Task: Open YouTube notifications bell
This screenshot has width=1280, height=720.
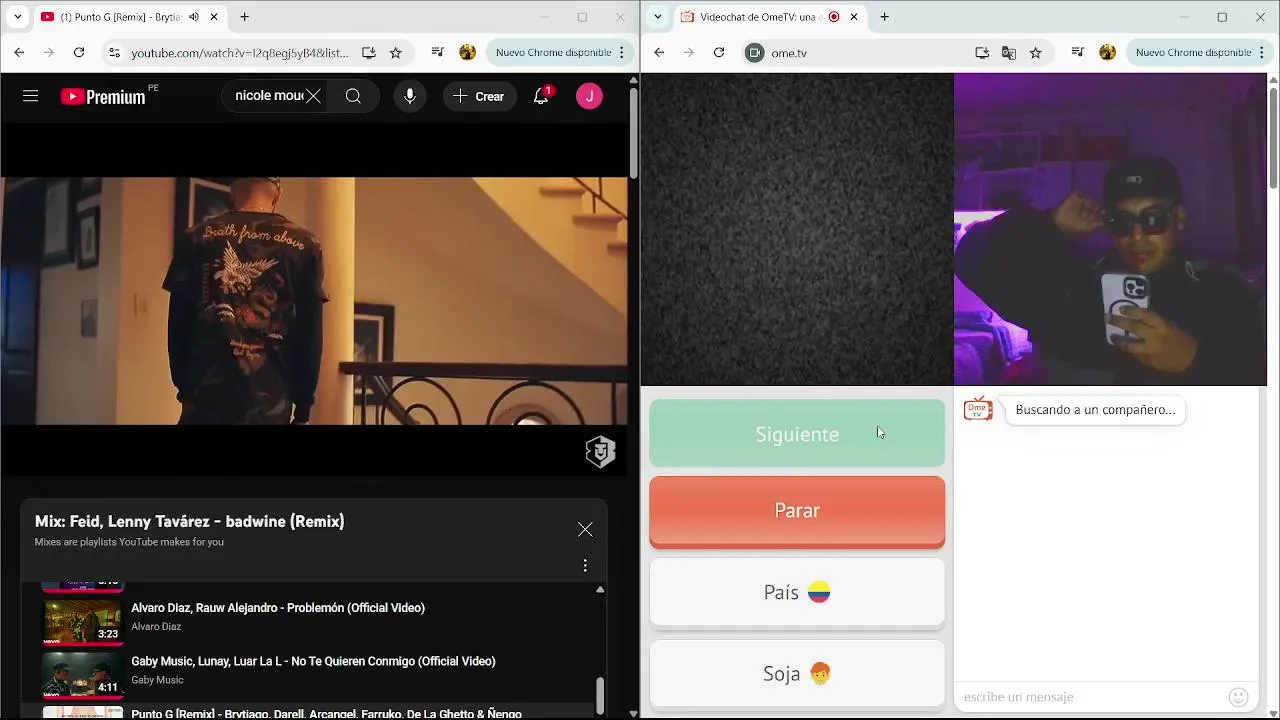Action: [541, 96]
